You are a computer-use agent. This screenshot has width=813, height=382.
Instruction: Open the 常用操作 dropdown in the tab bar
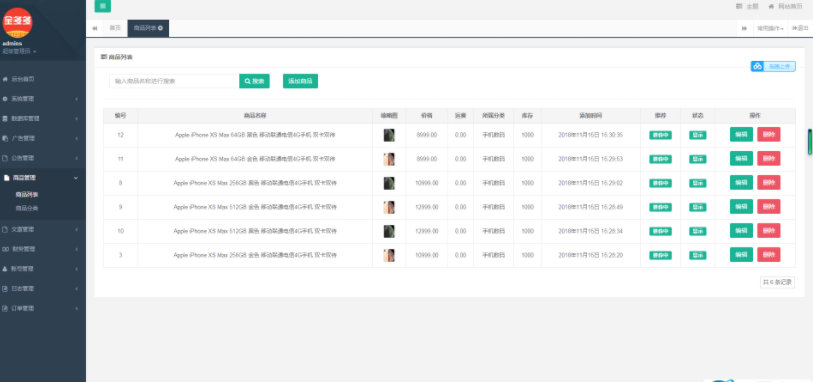(x=770, y=28)
